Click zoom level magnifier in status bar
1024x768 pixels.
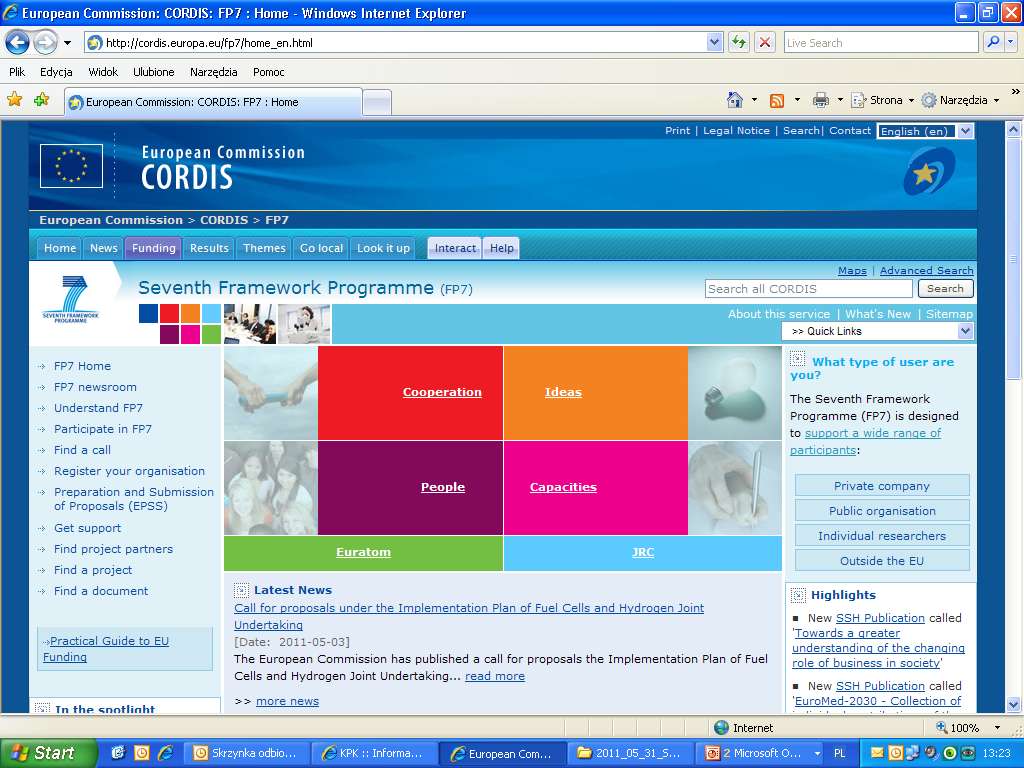coord(942,727)
